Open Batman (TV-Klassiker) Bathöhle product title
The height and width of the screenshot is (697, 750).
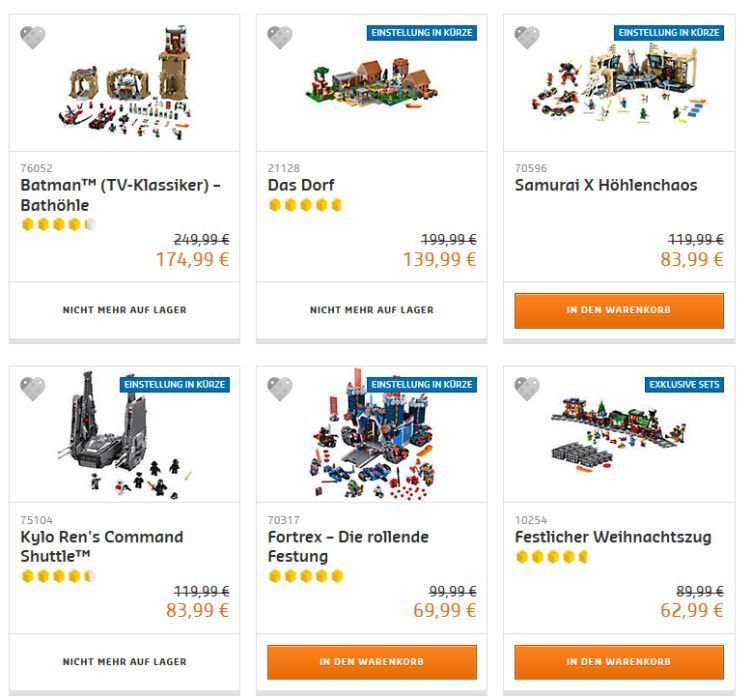(120, 195)
